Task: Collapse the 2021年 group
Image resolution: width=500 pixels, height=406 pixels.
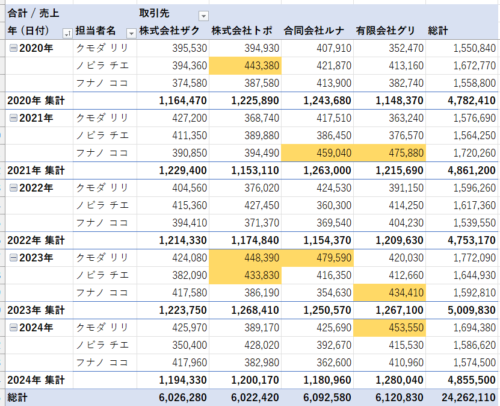Action: click(13, 118)
